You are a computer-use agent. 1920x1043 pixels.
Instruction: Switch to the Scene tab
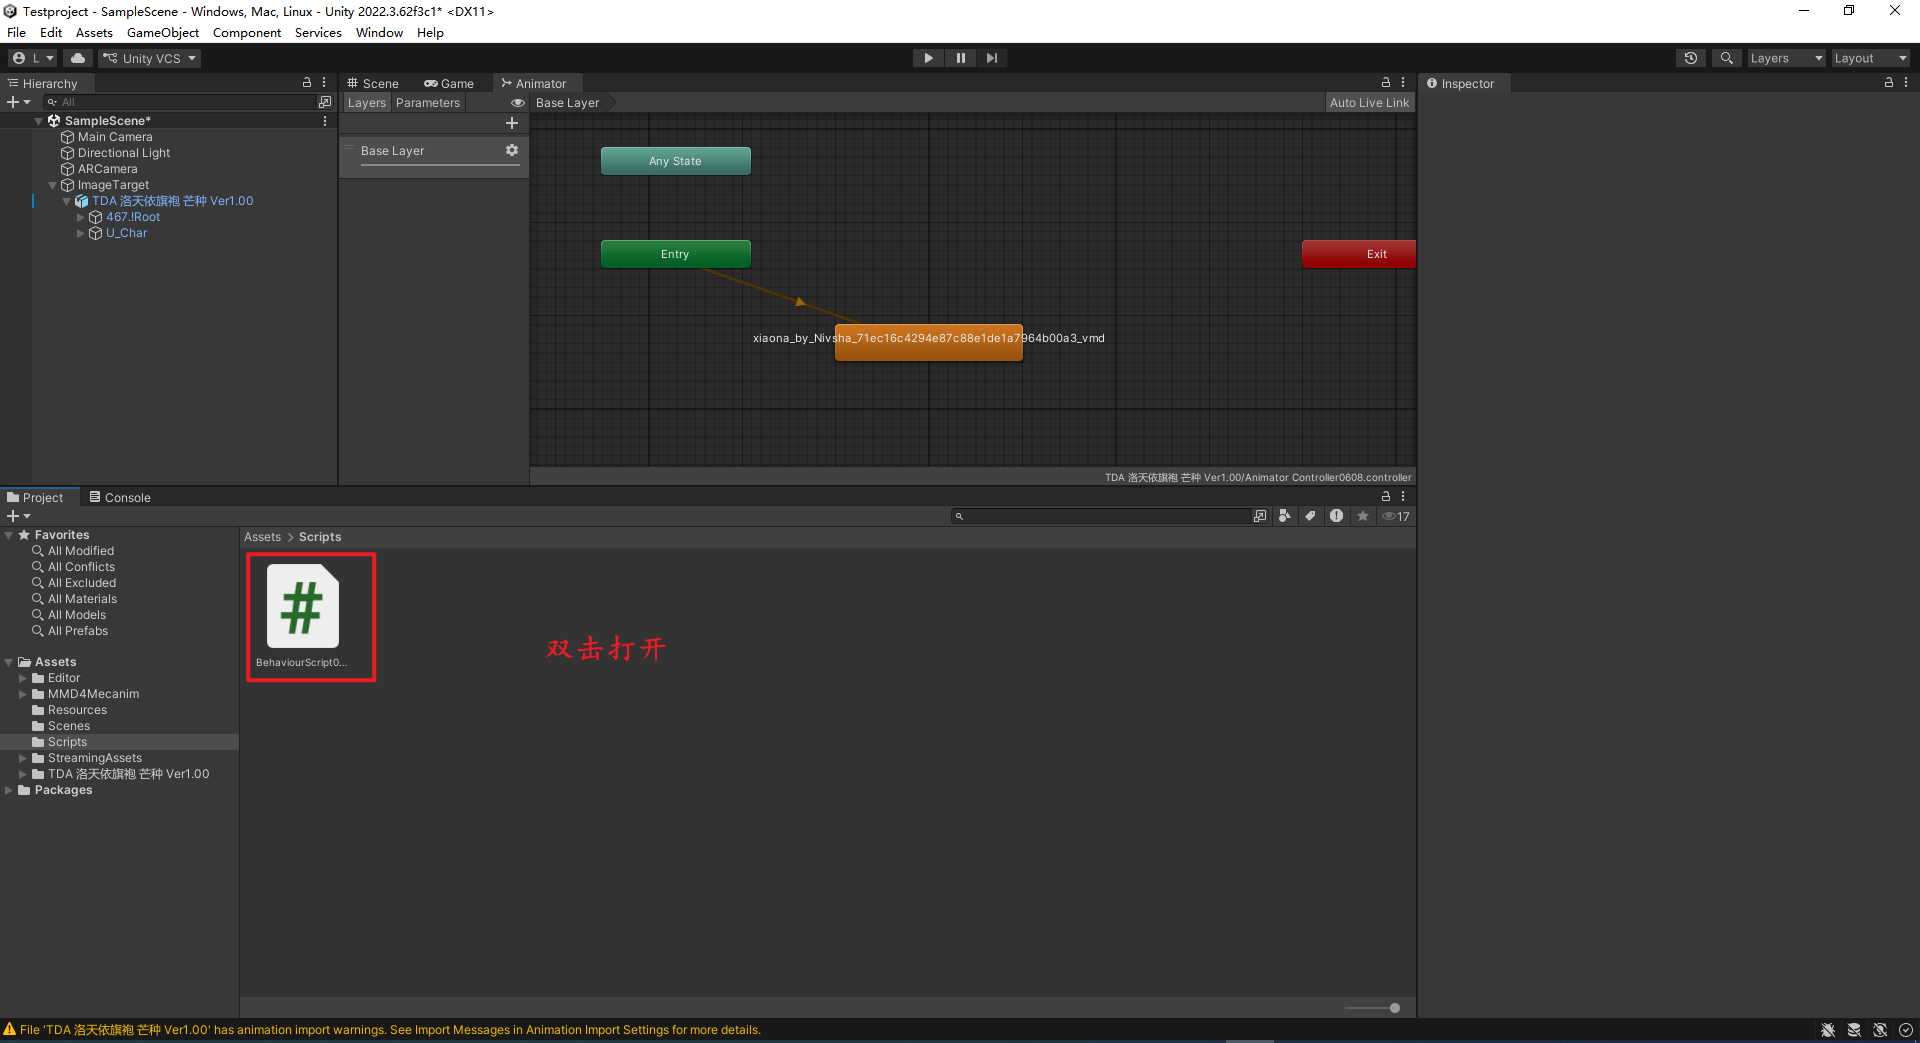coord(373,83)
